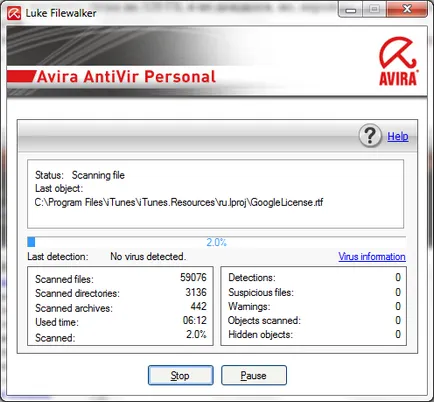Click the 'Scanned directories:' label
Screen dimensions: 434x402
pyautogui.click(x=77, y=293)
